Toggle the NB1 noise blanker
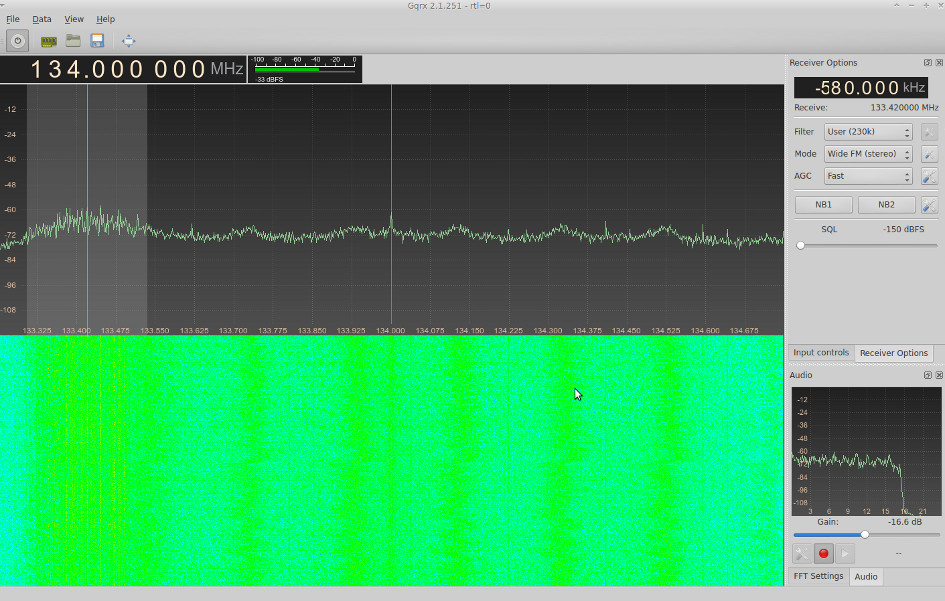This screenshot has width=945, height=601. pos(824,205)
